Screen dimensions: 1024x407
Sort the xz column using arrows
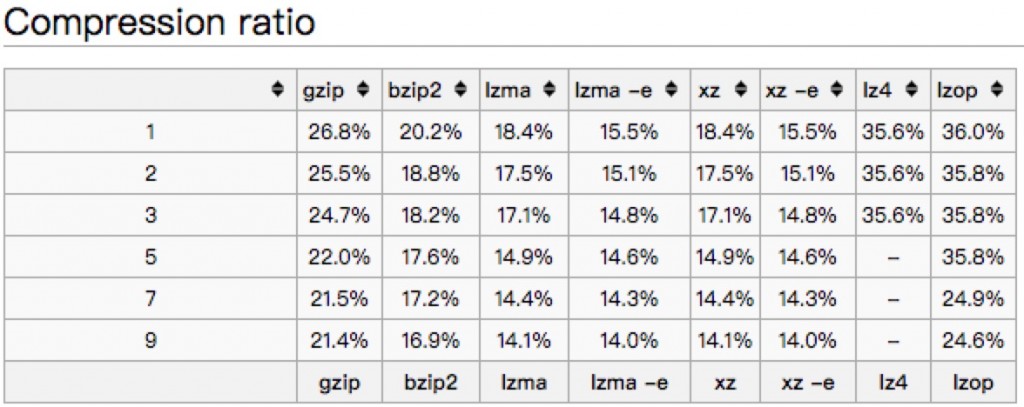[x=741, y=90]
